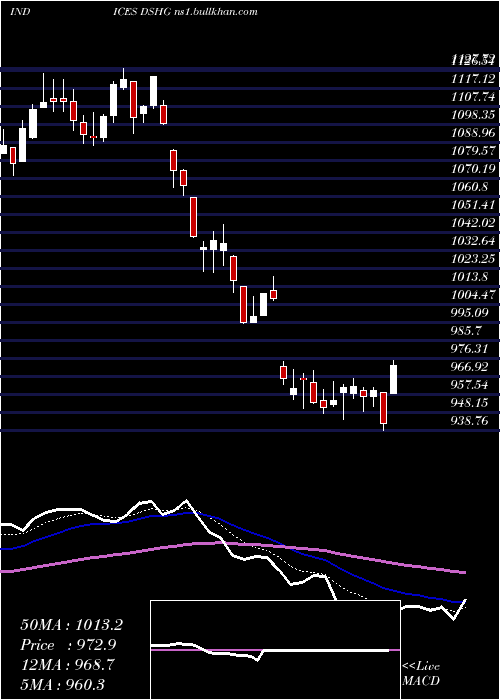Viewport: 500px width, 700px height.
Task: Click the ns1.bullkhan.com title text
Action: (x=216, y=12)
